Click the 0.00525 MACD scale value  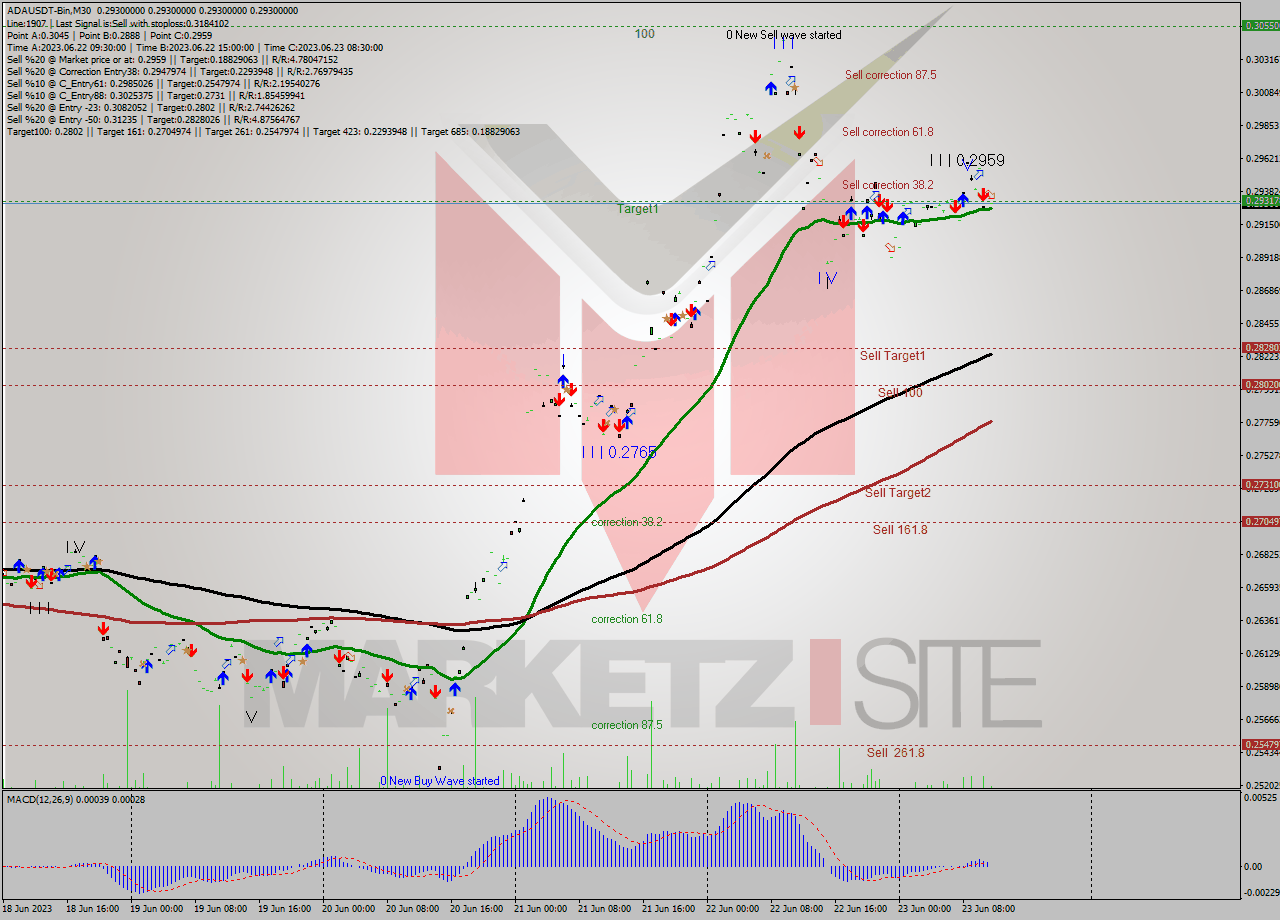[1260, 798]
